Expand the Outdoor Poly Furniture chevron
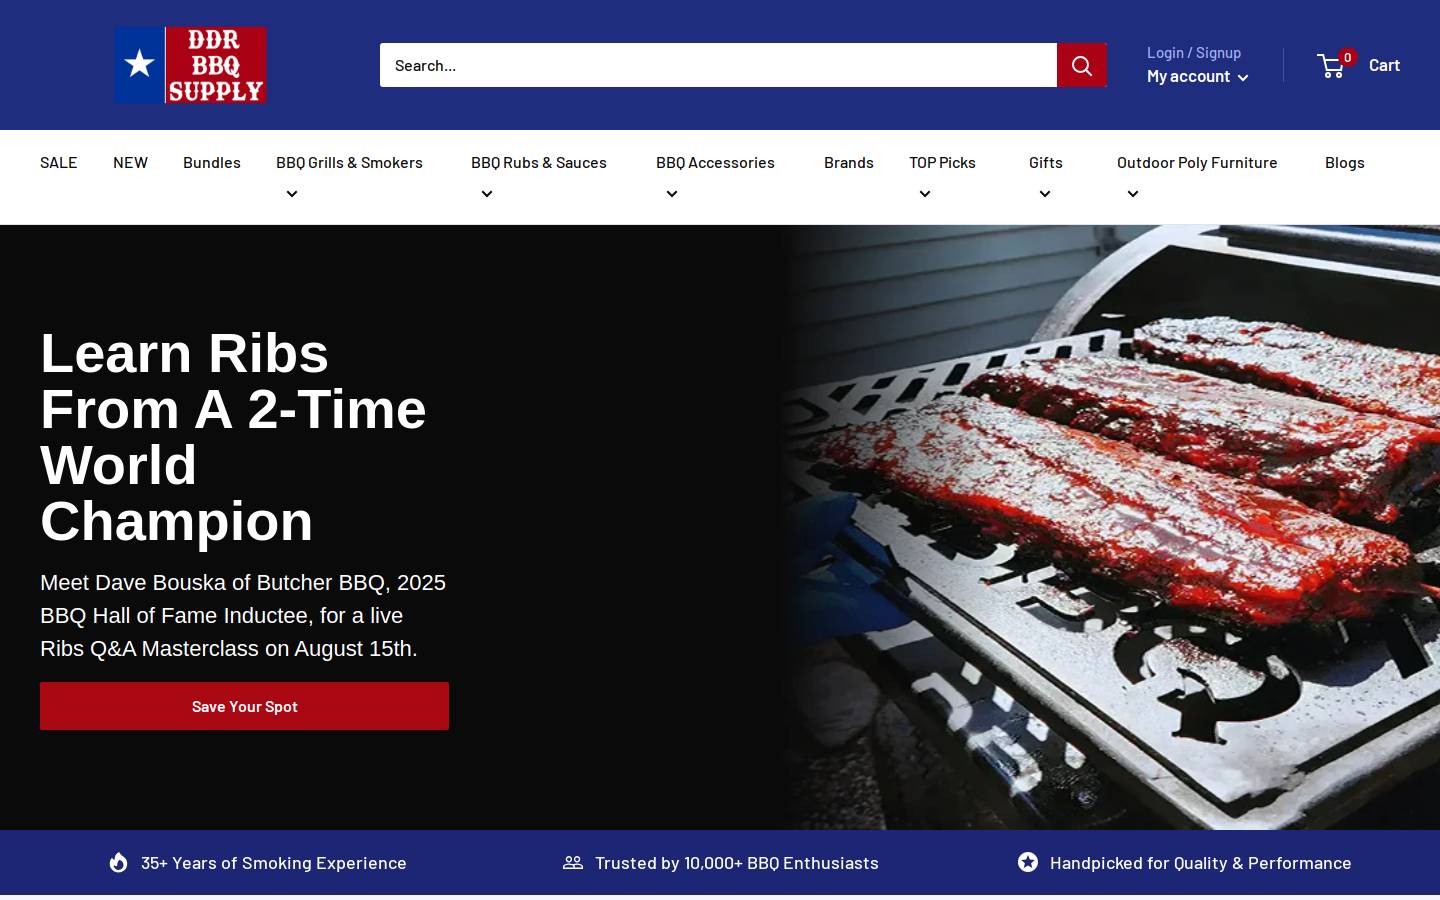Image resolution: width=1440 pixels, height=900 pixels. coord(1133,194)
